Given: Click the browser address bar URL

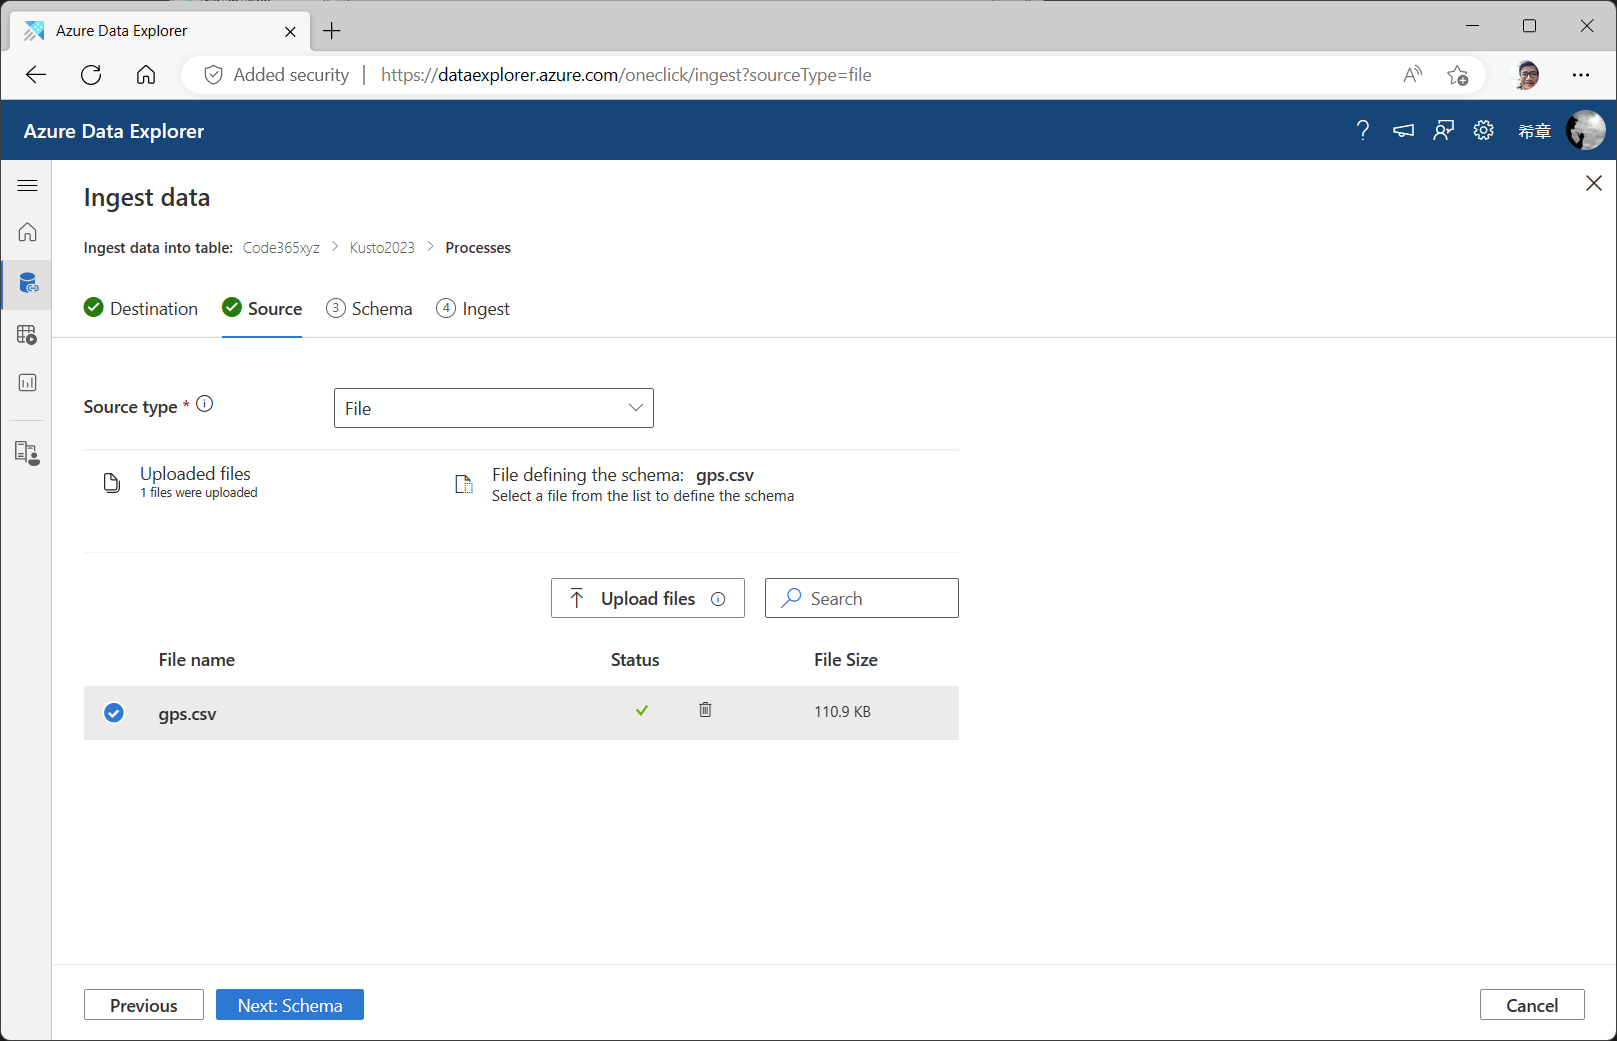Looking at the screenshot, I should click(x=626, y=75).
